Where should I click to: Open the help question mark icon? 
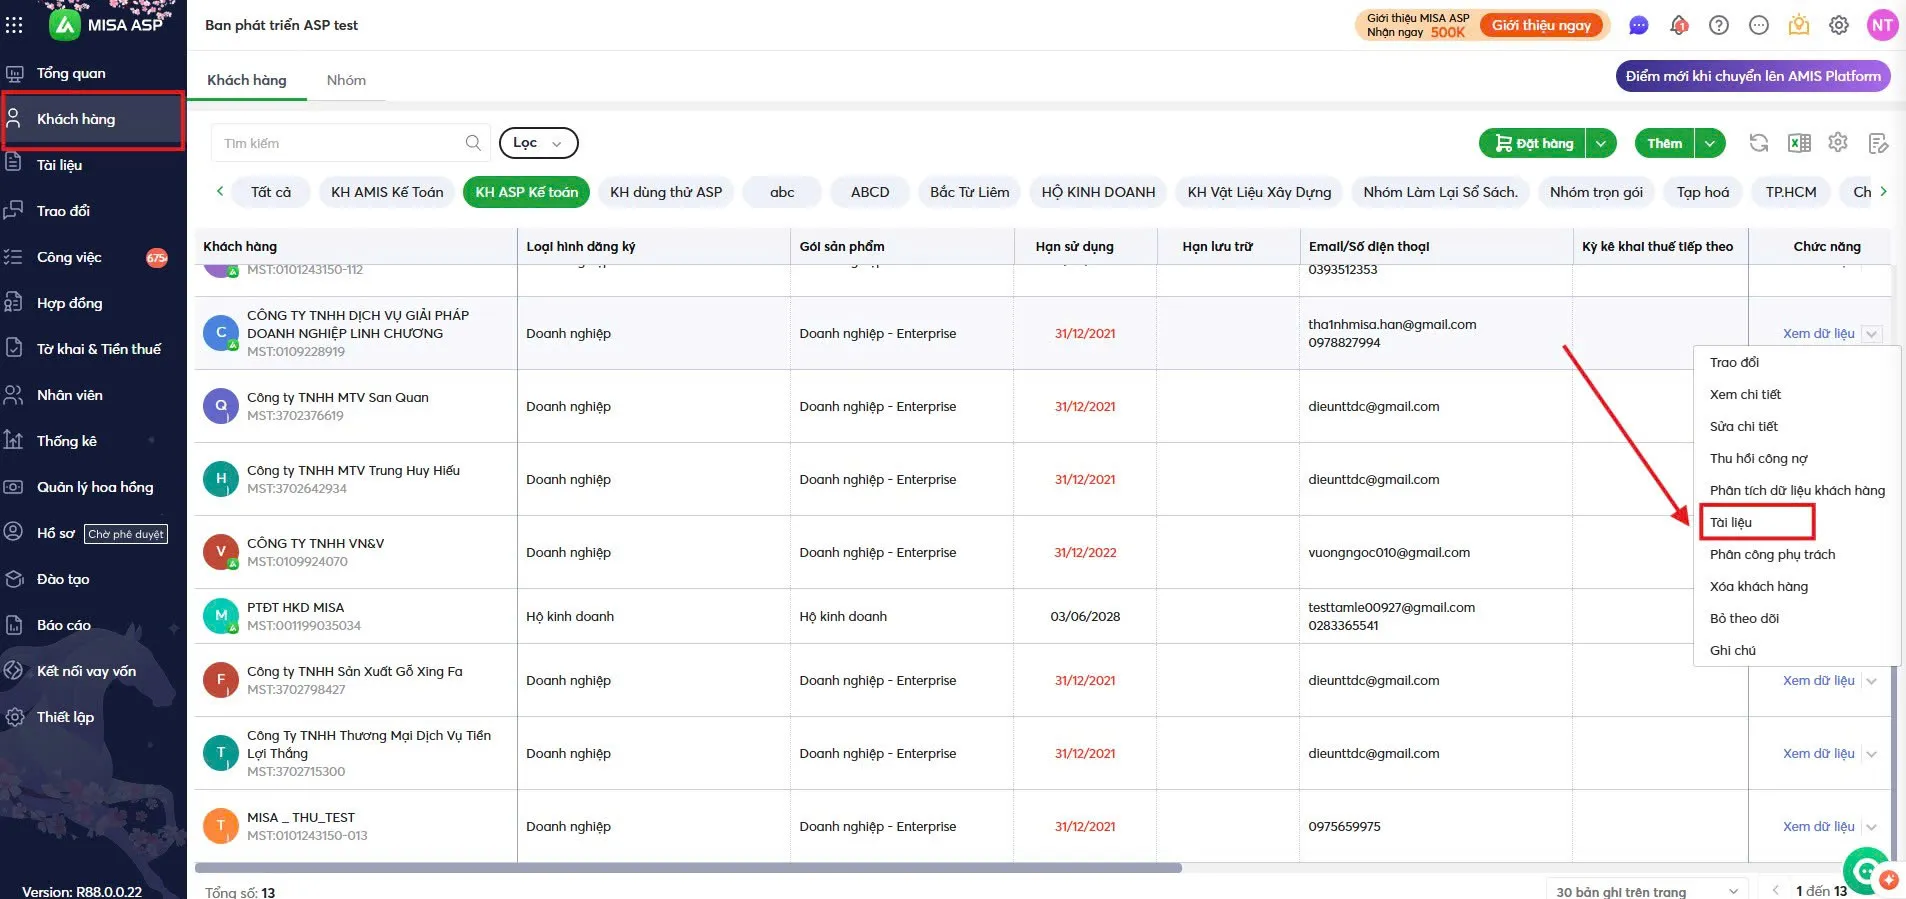click(1719, 25)
